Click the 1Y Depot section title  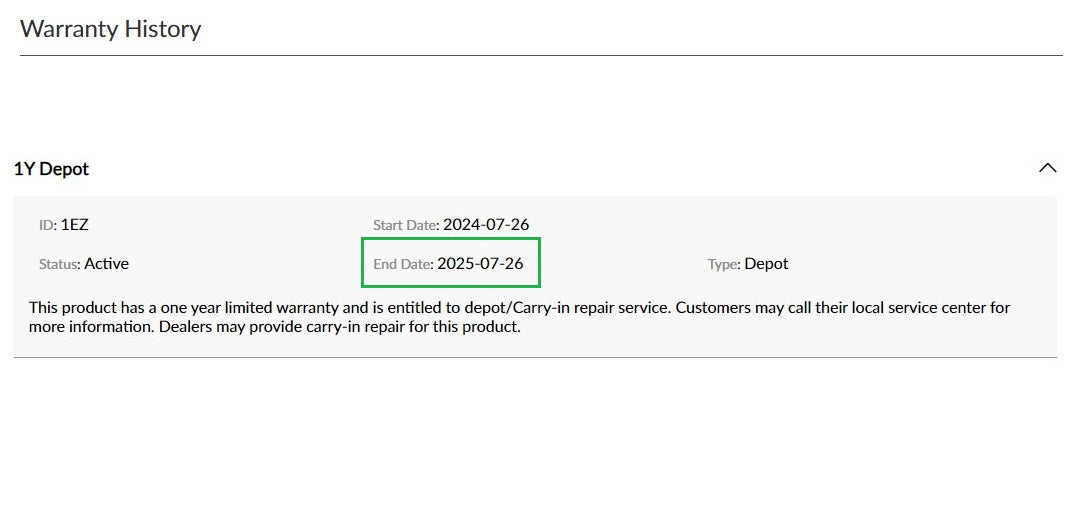pos(51,169)
